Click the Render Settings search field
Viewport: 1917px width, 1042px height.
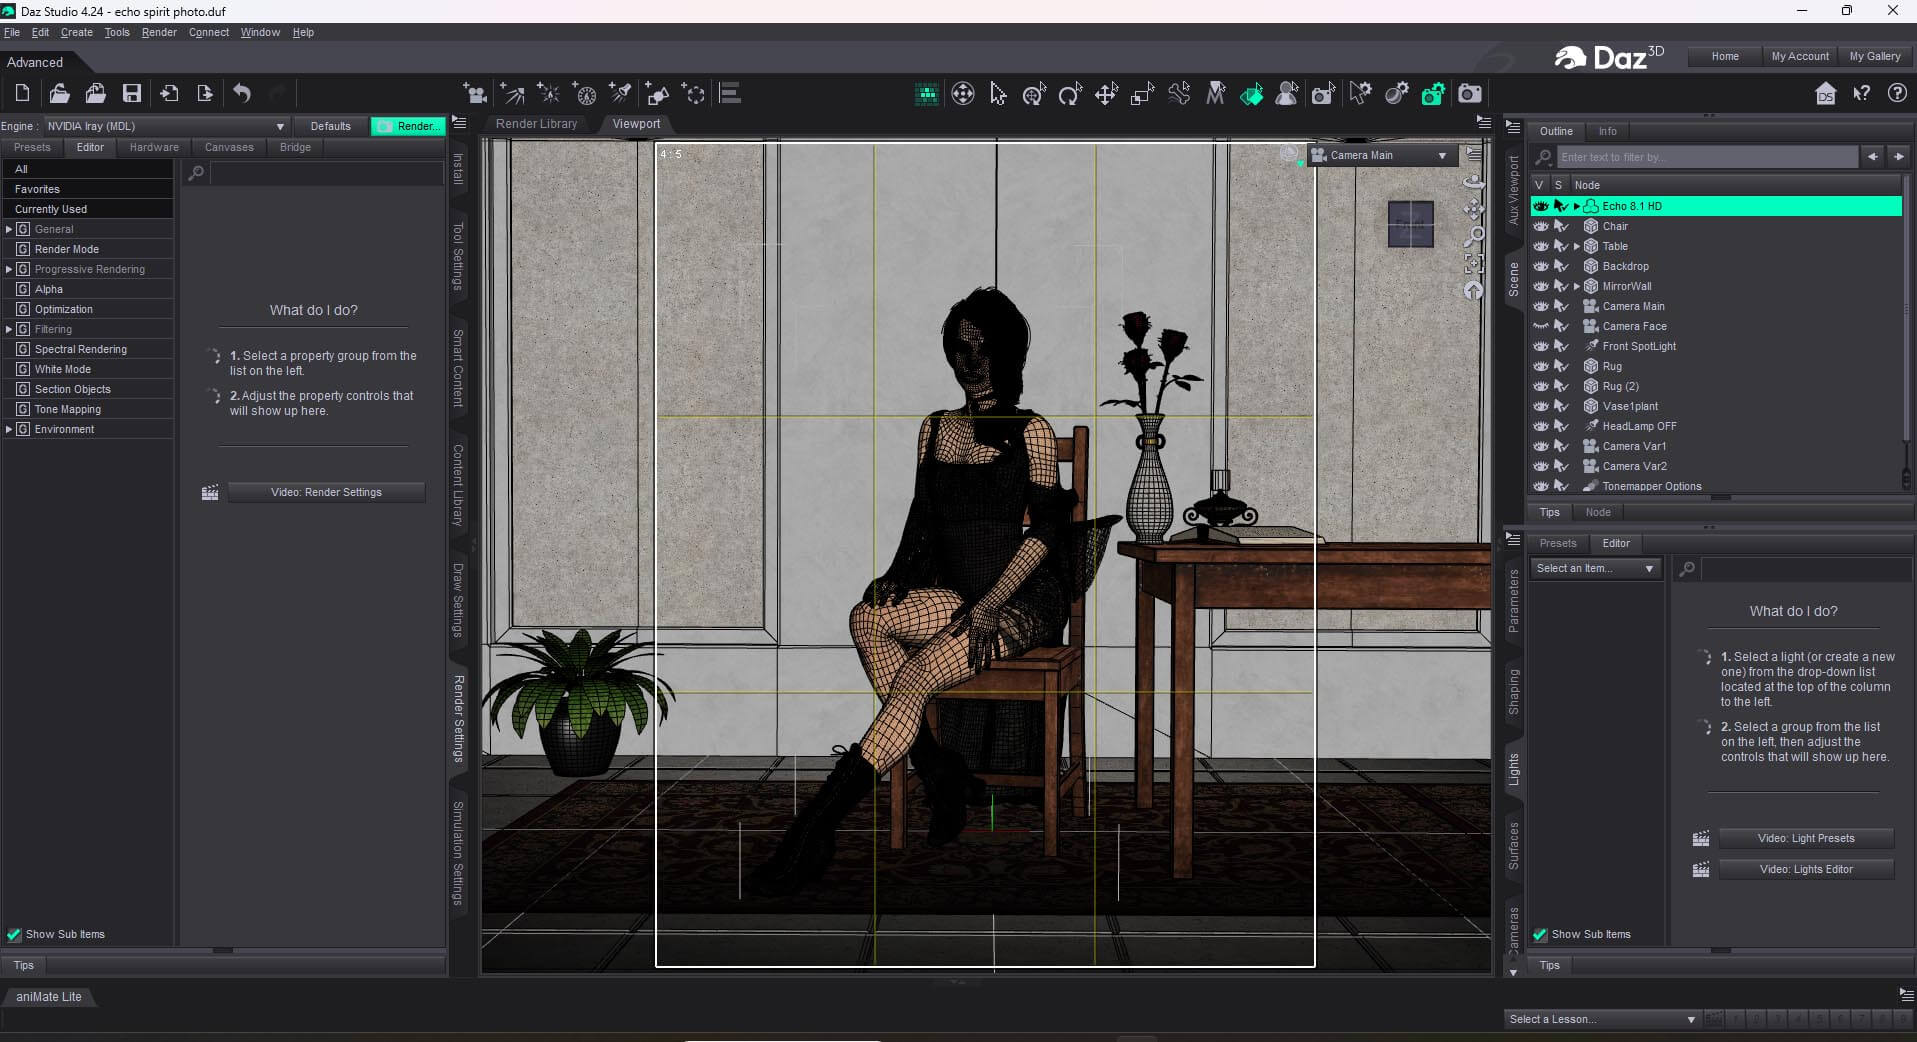click(327, 173)
